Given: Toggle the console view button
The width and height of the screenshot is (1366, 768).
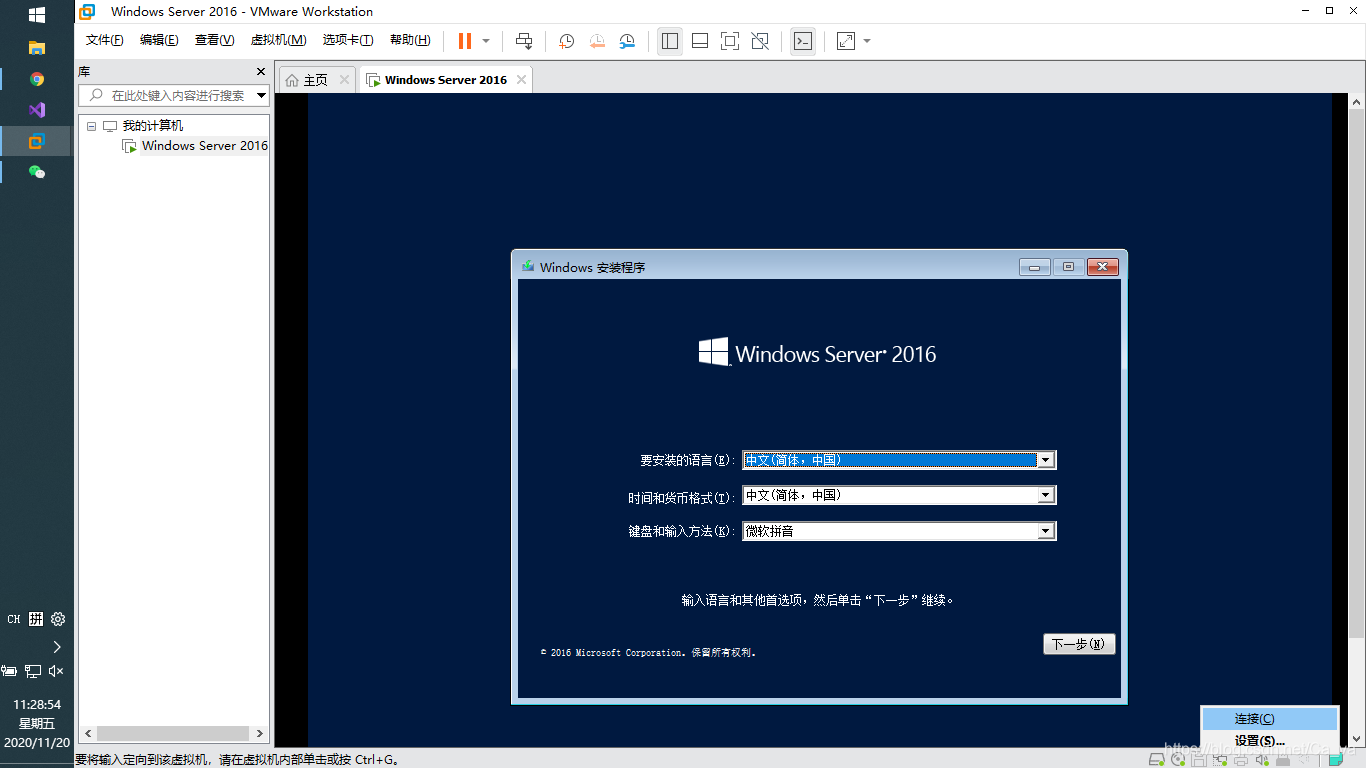Looking at the screenshot, I should pyautogui.click(x=802, y=41).
